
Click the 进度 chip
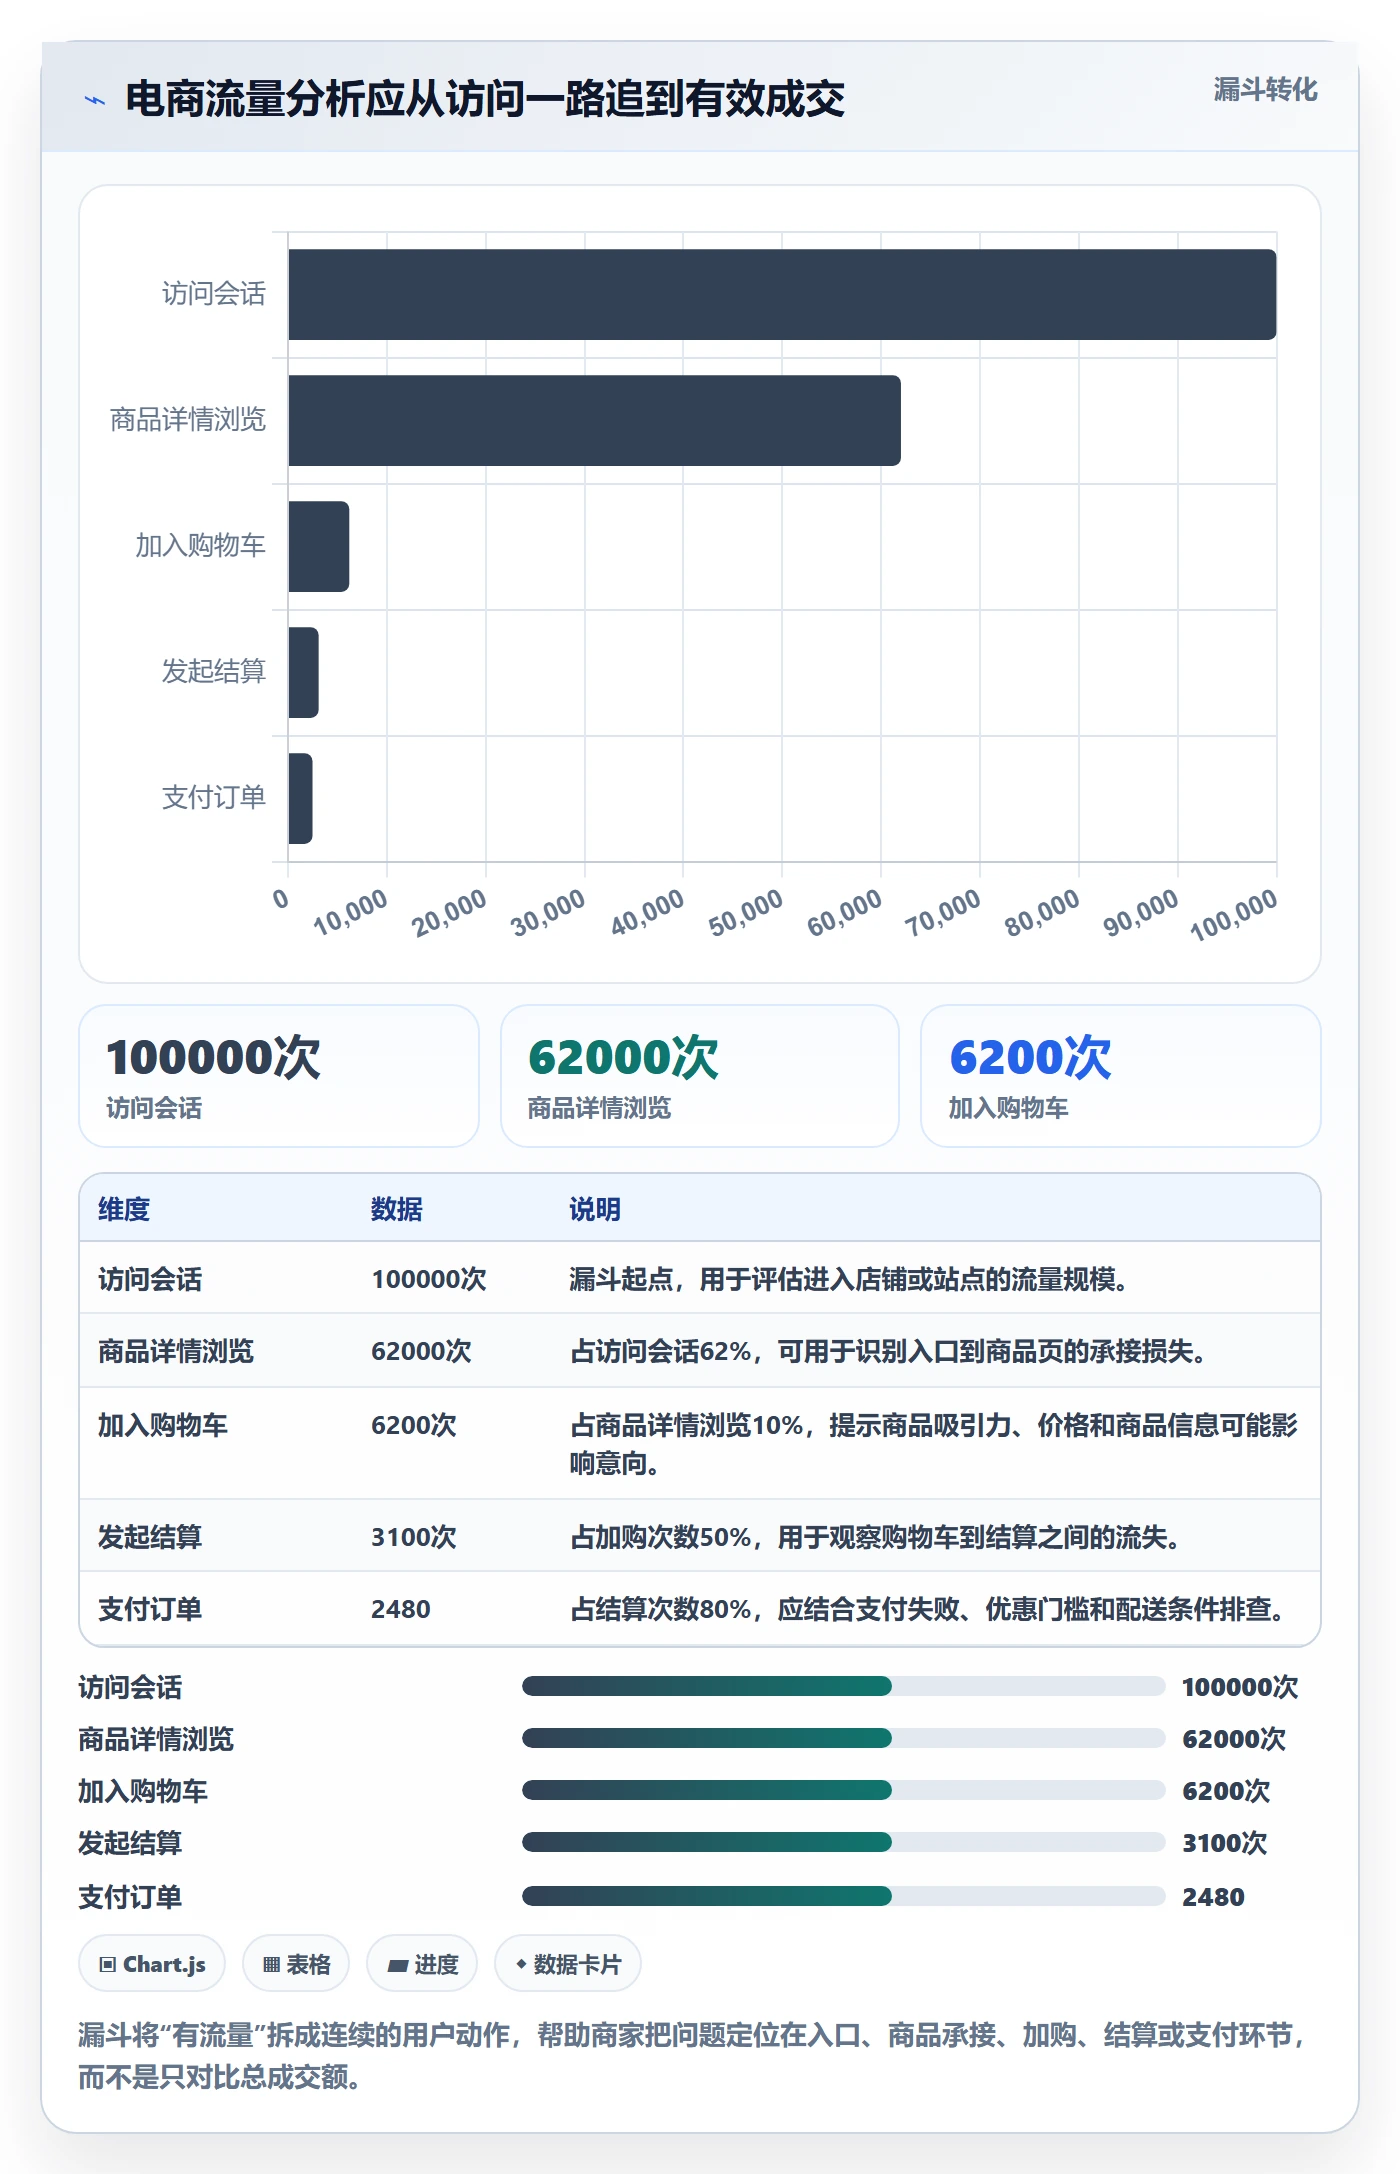(422, 1964)
